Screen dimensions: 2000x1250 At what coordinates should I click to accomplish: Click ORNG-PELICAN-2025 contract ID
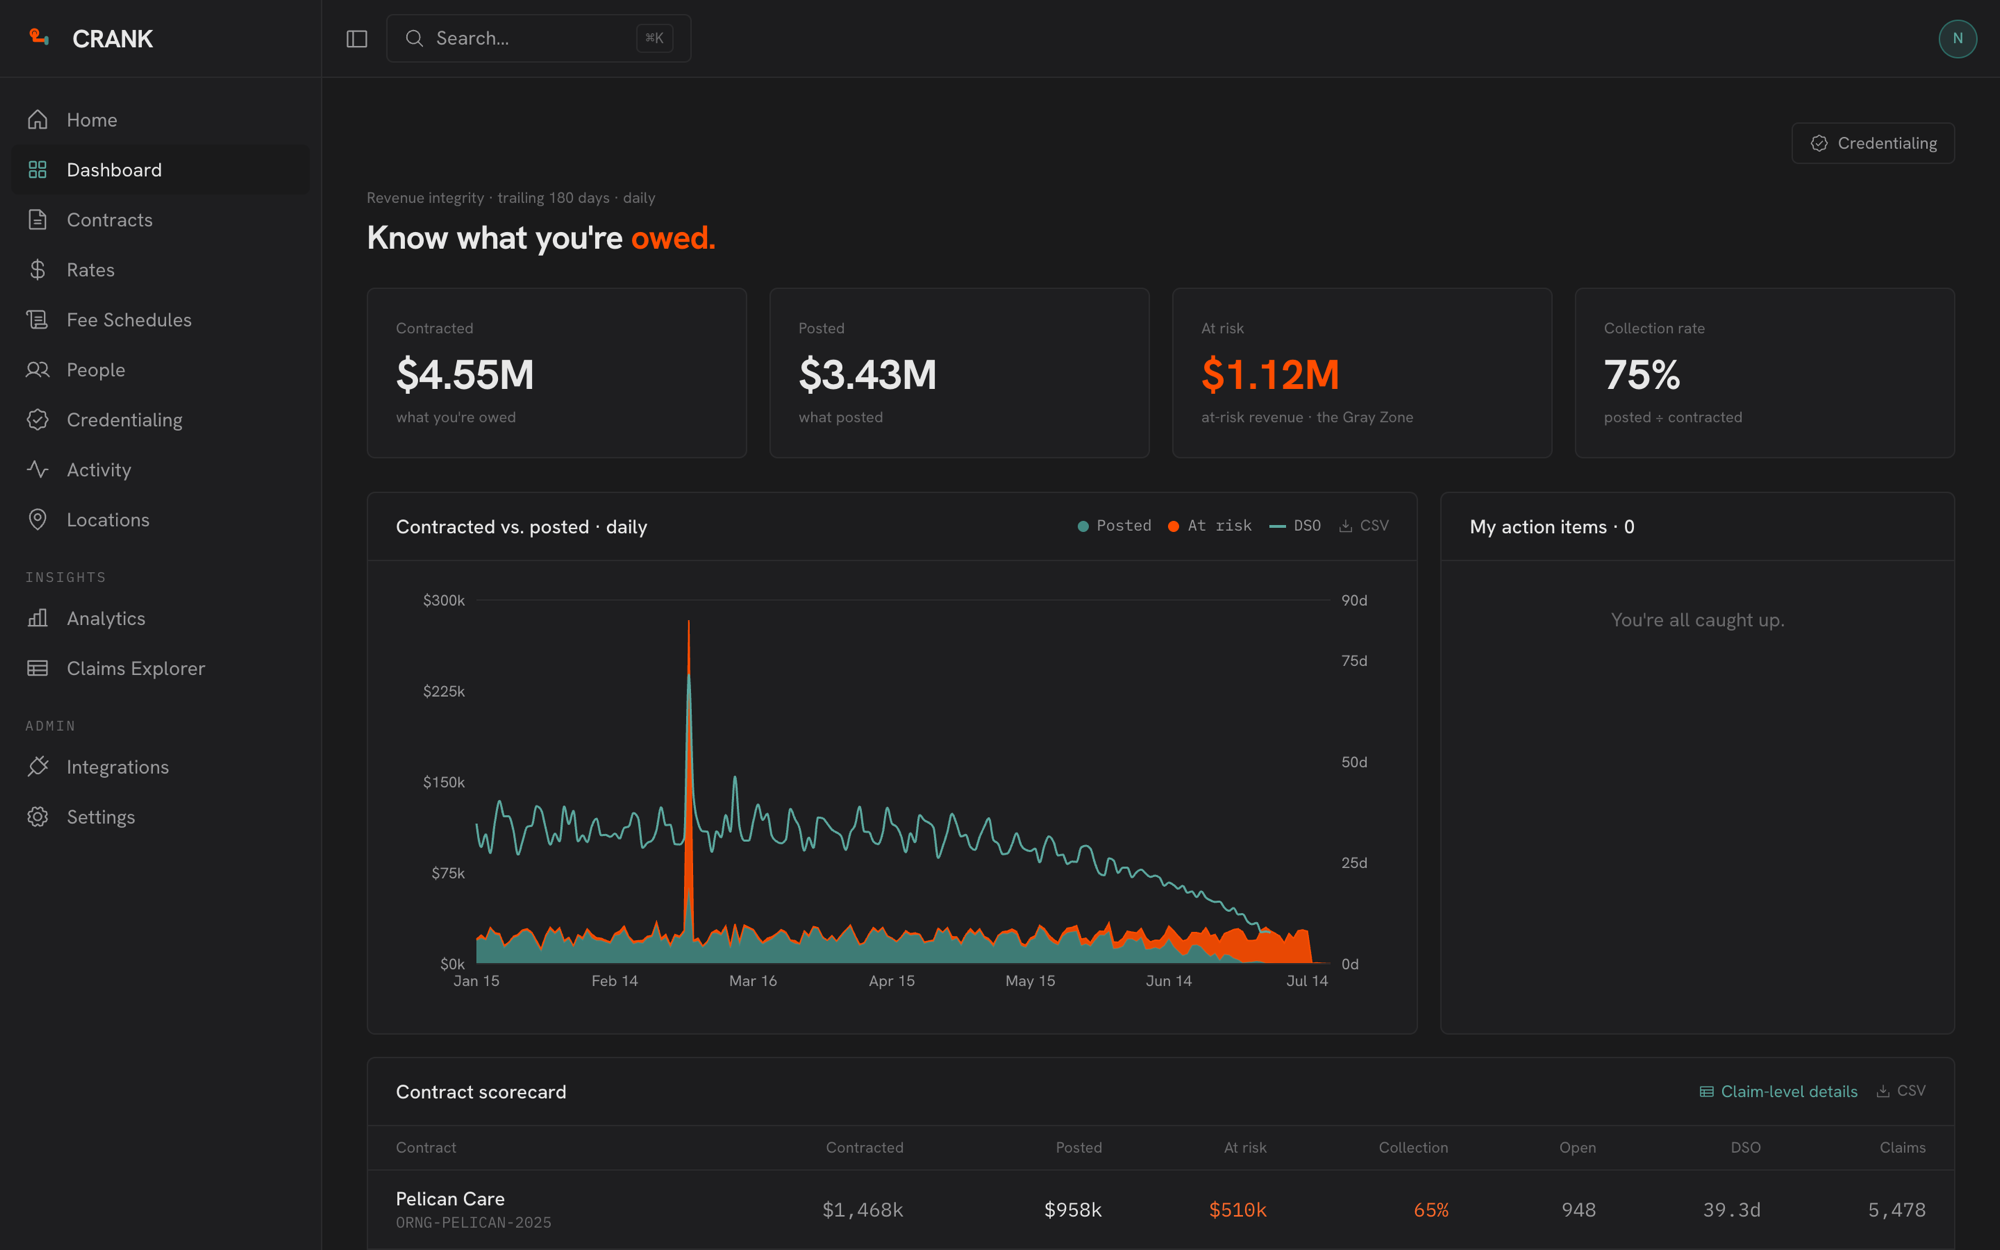473,1223
